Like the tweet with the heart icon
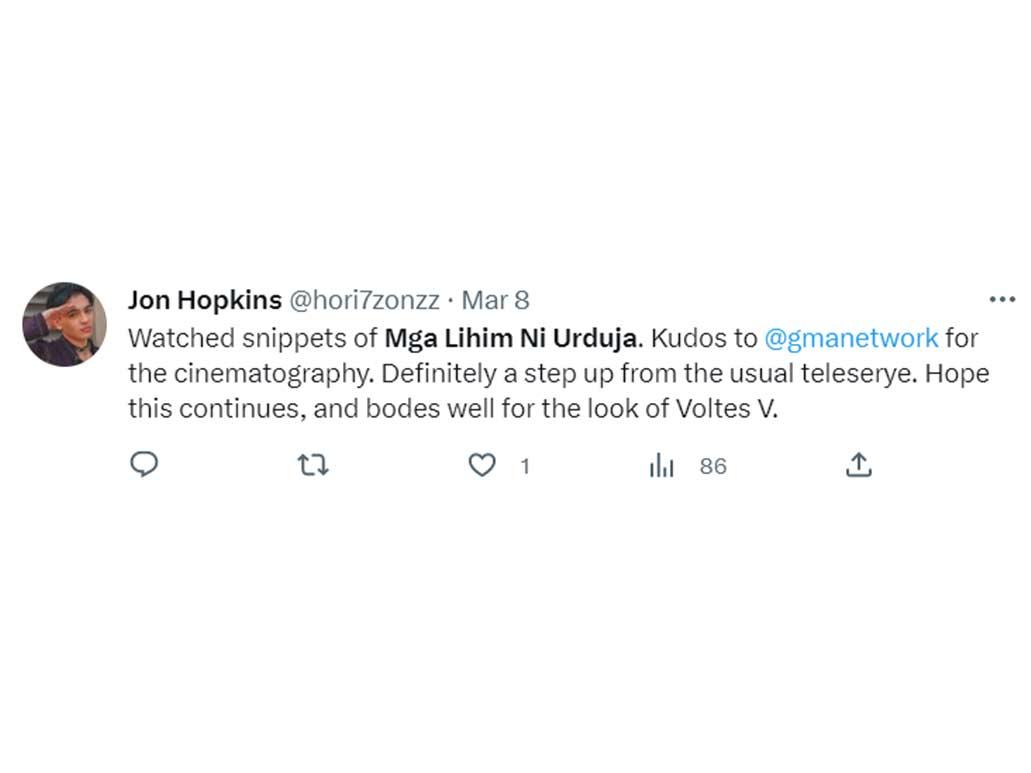 coord(482,465)
